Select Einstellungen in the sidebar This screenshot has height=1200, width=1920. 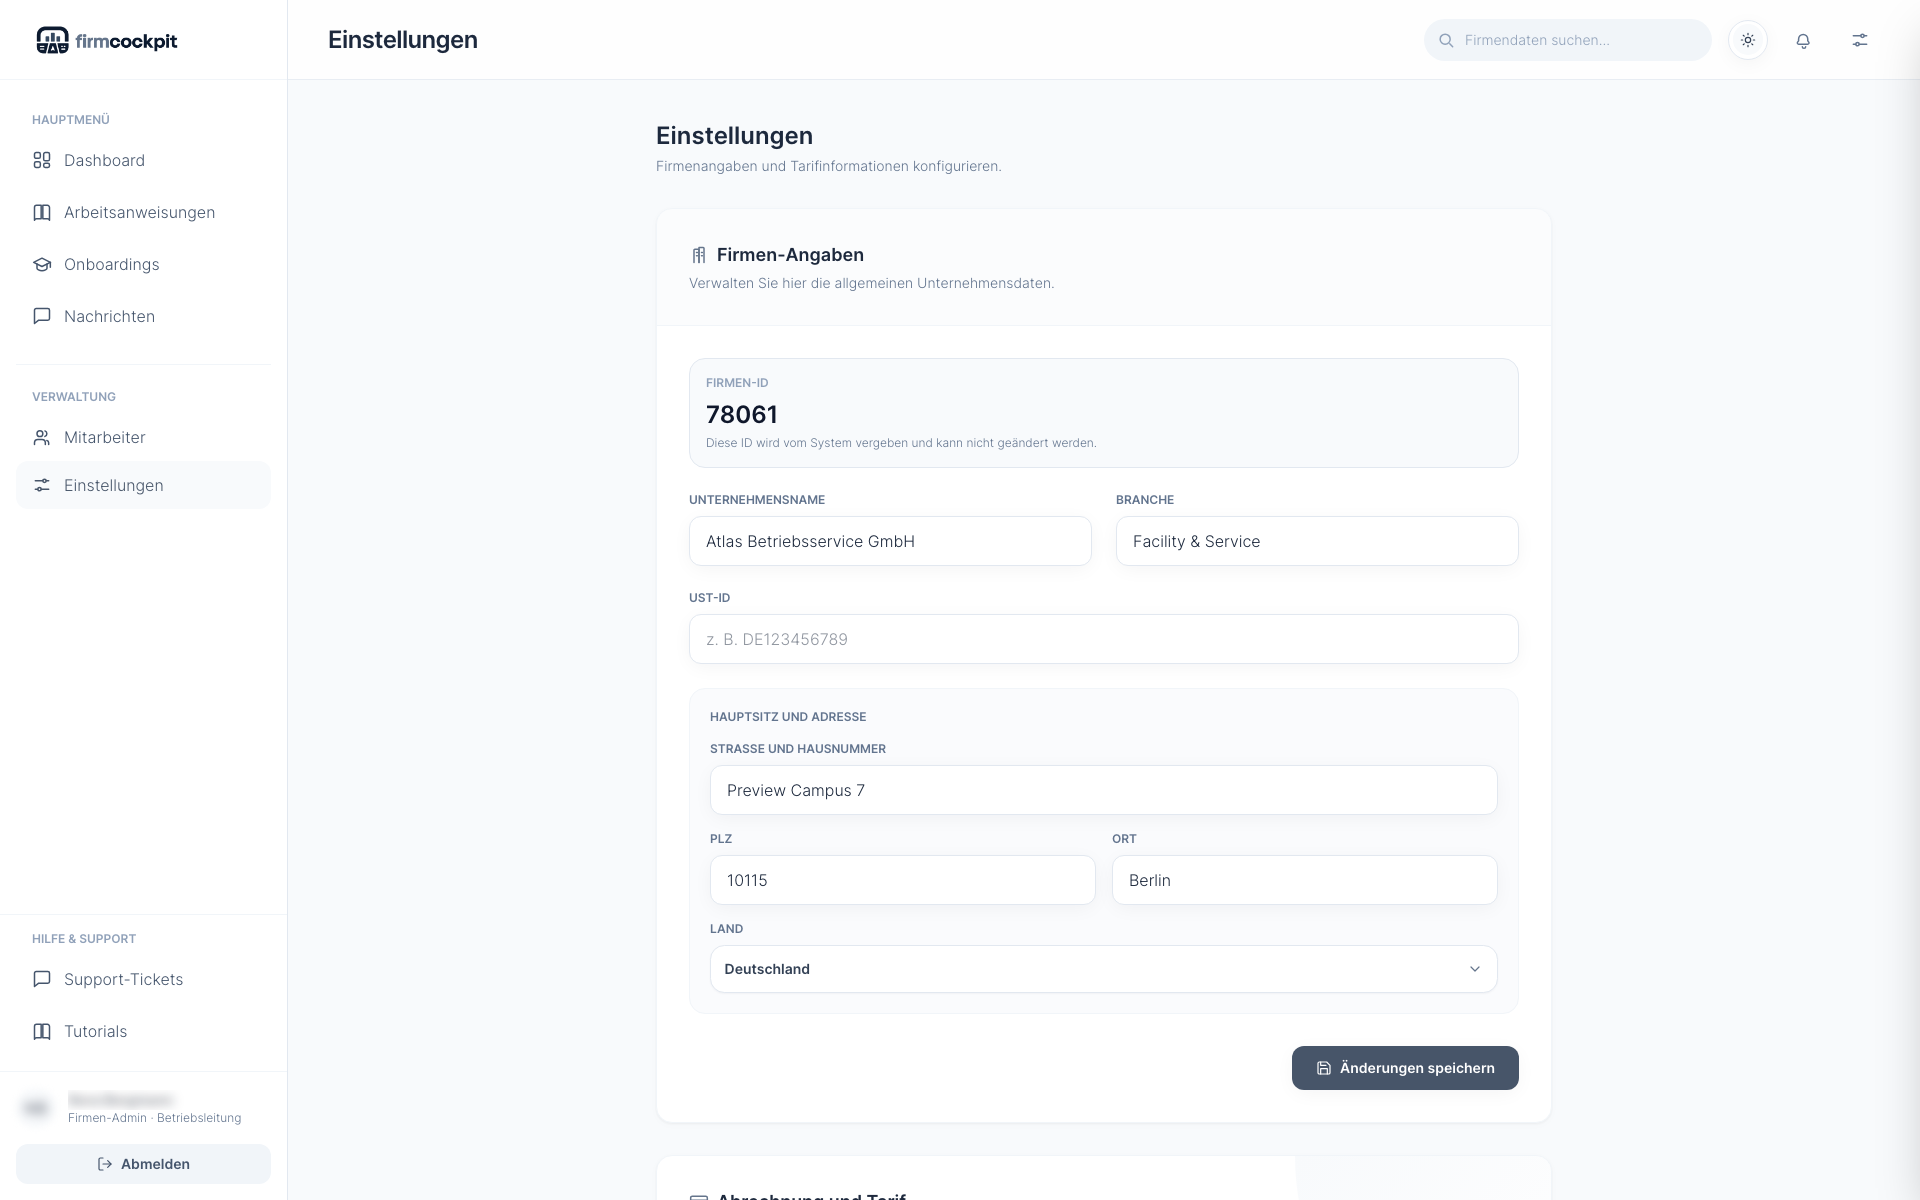point(113,485)
